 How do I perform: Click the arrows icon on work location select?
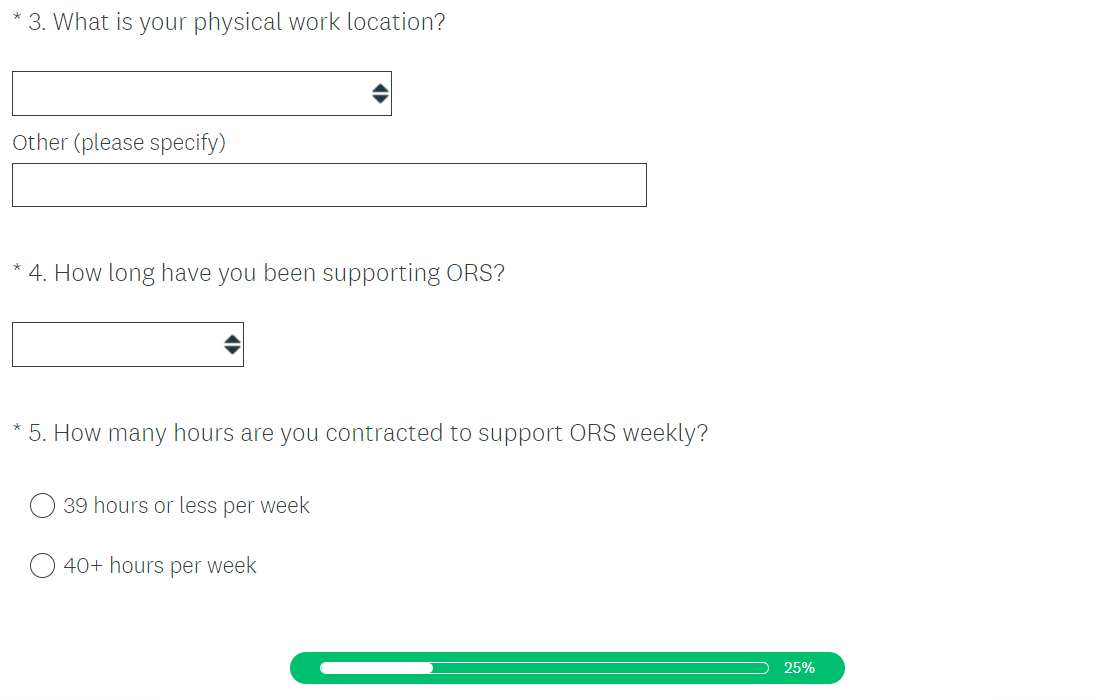[380, 94]
